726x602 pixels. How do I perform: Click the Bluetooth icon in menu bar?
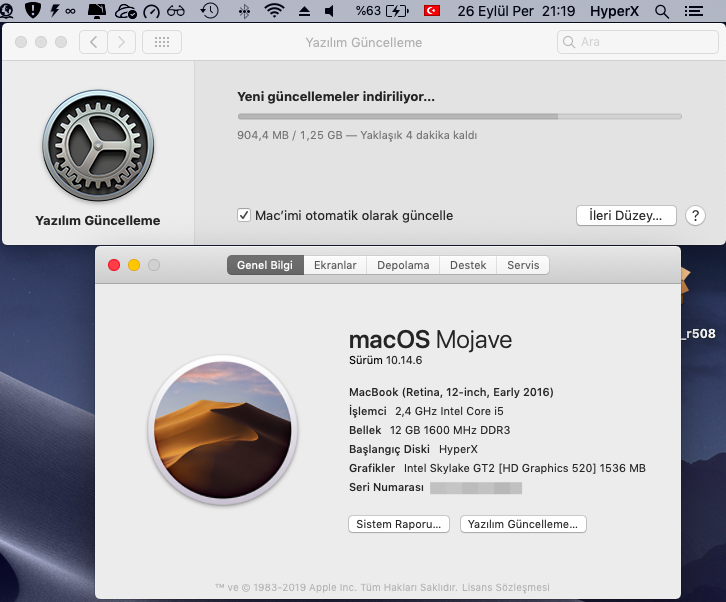243,12
